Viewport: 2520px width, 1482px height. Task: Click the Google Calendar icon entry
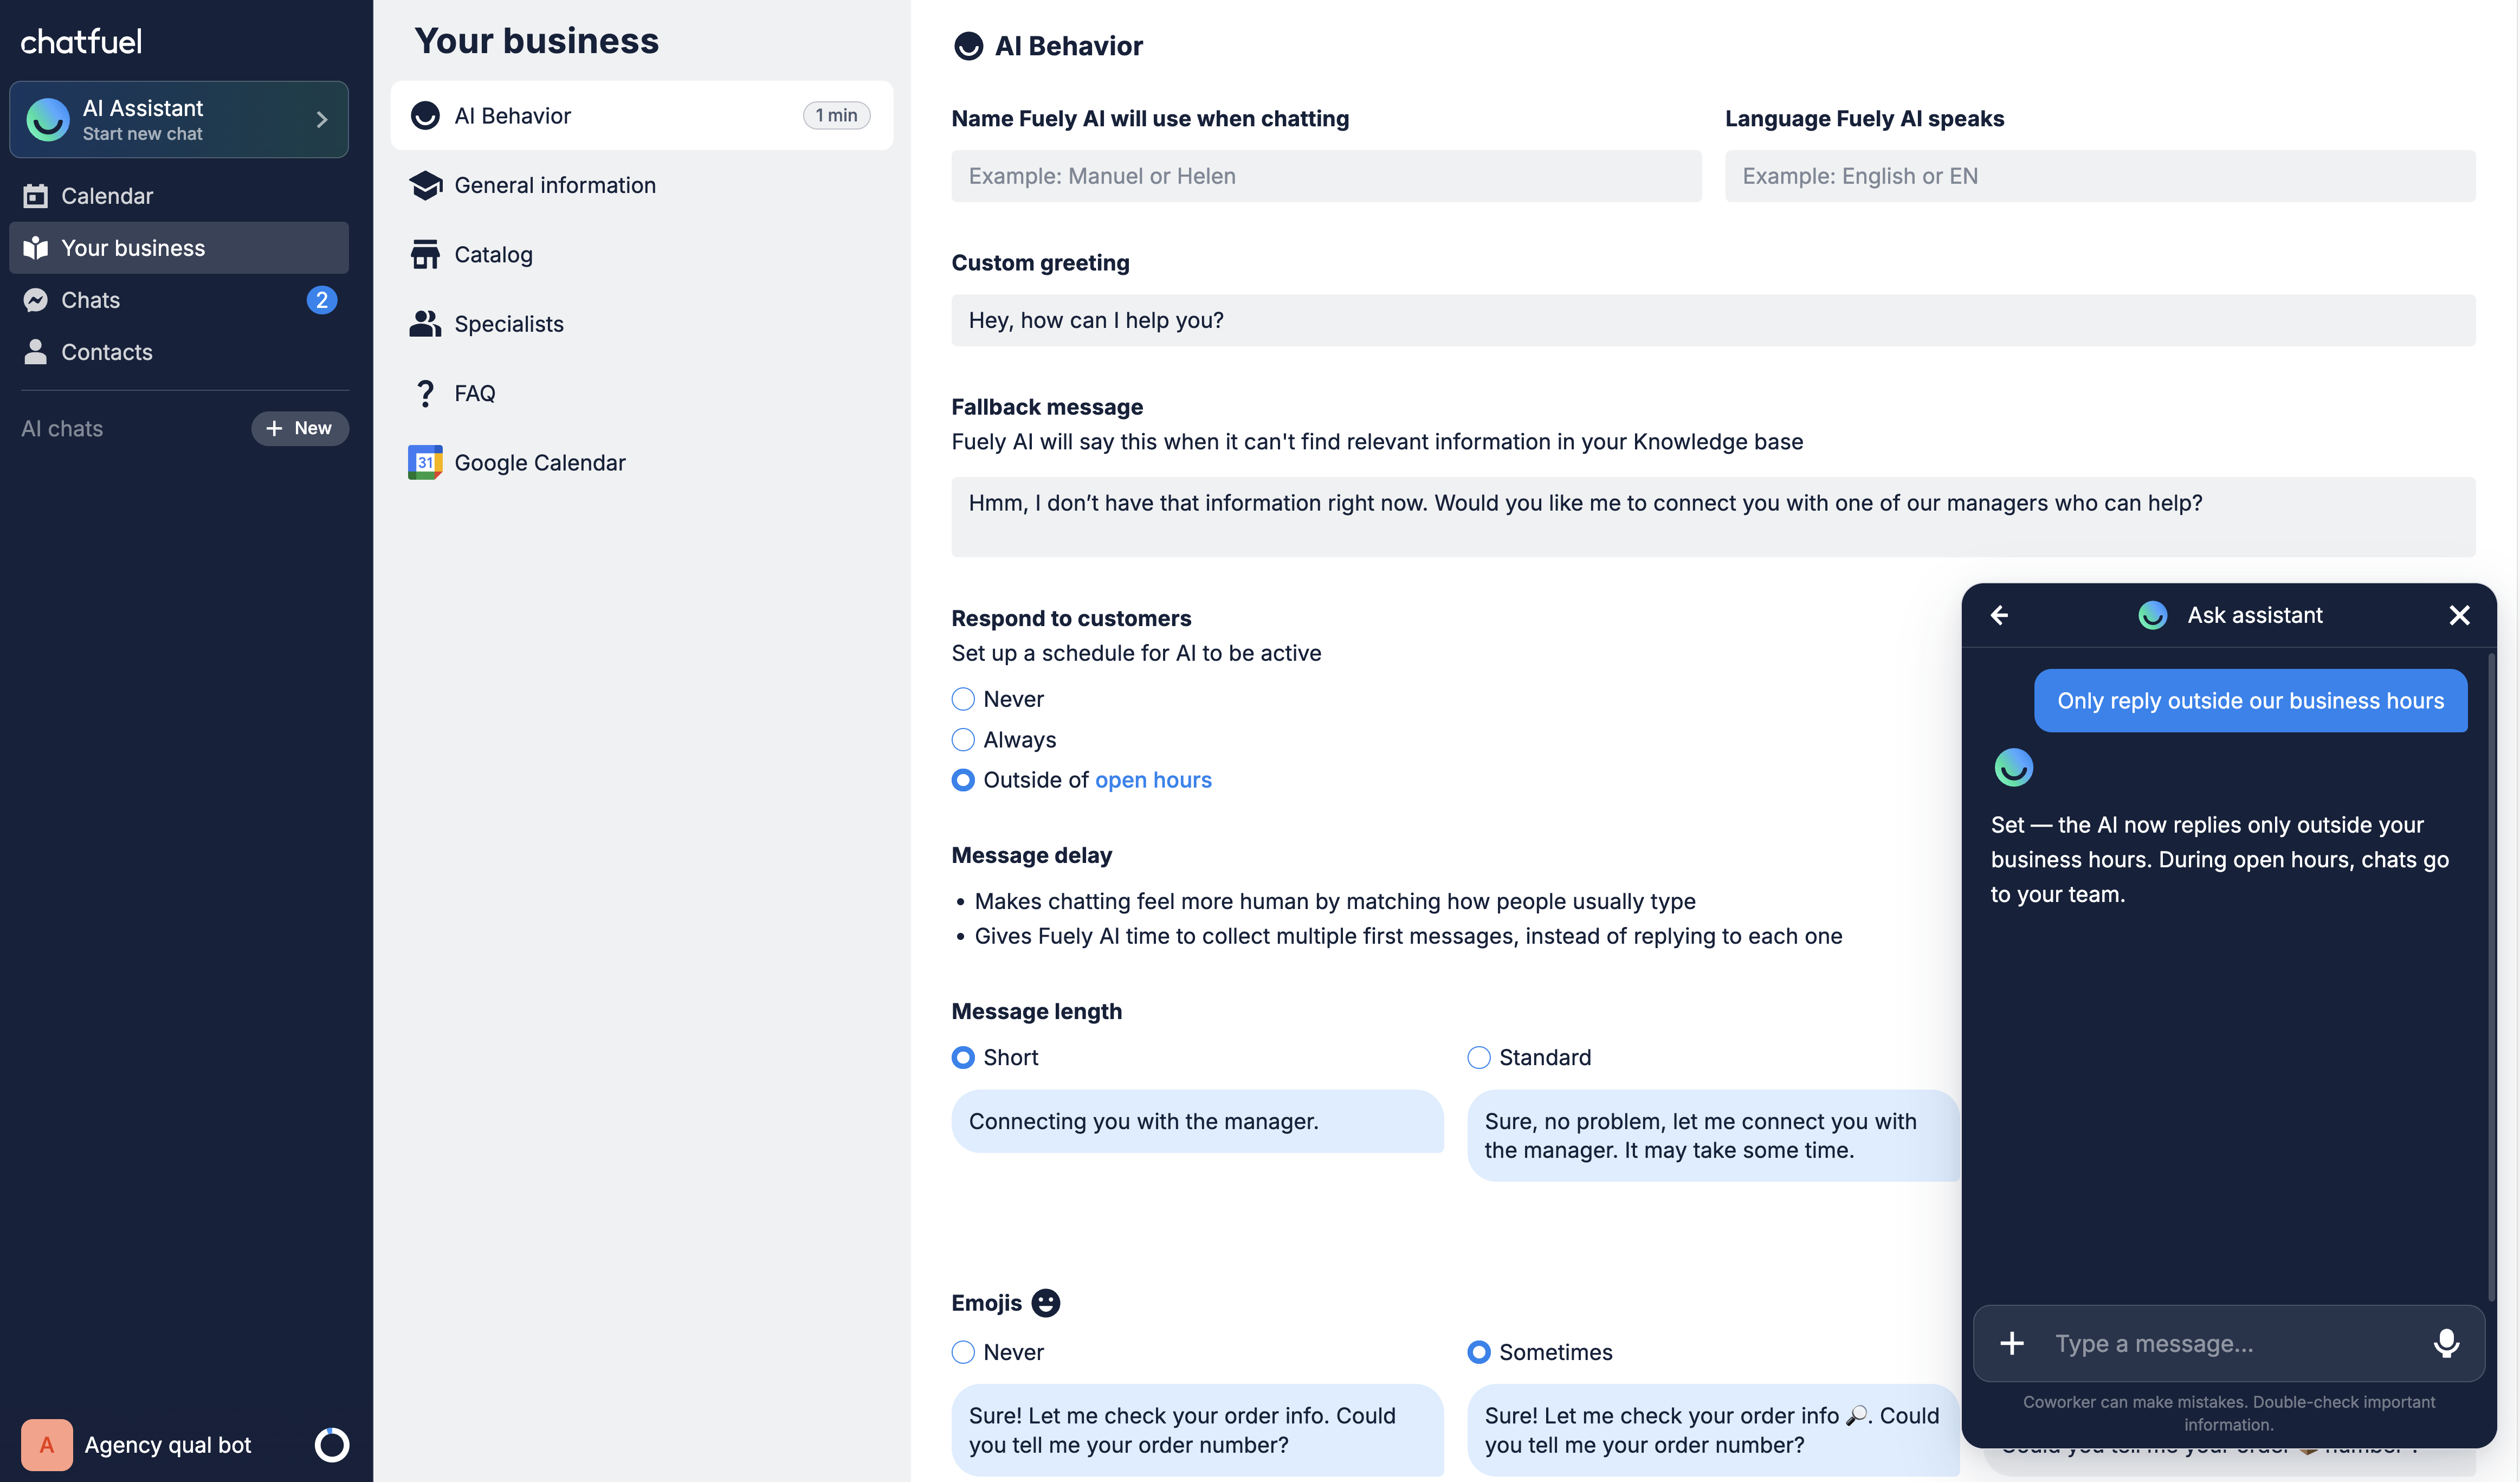tap(425, 463)
